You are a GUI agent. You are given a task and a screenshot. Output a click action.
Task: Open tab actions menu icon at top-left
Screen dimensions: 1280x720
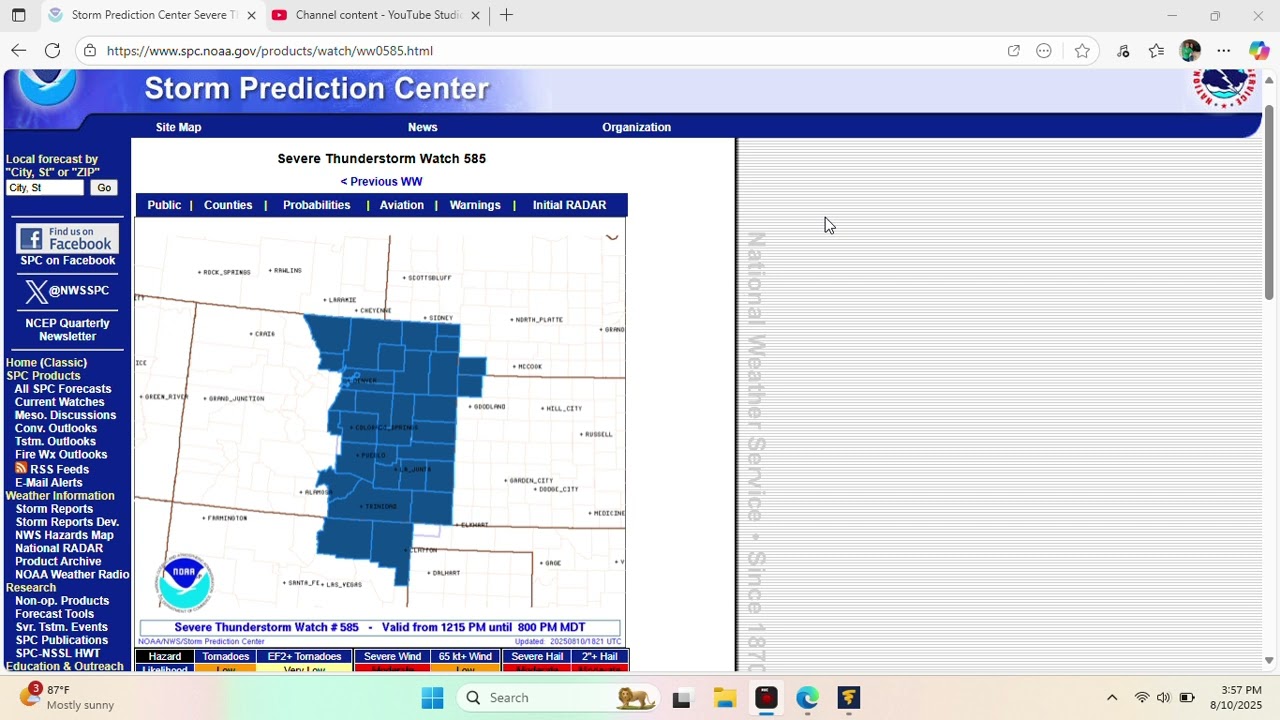18,15
